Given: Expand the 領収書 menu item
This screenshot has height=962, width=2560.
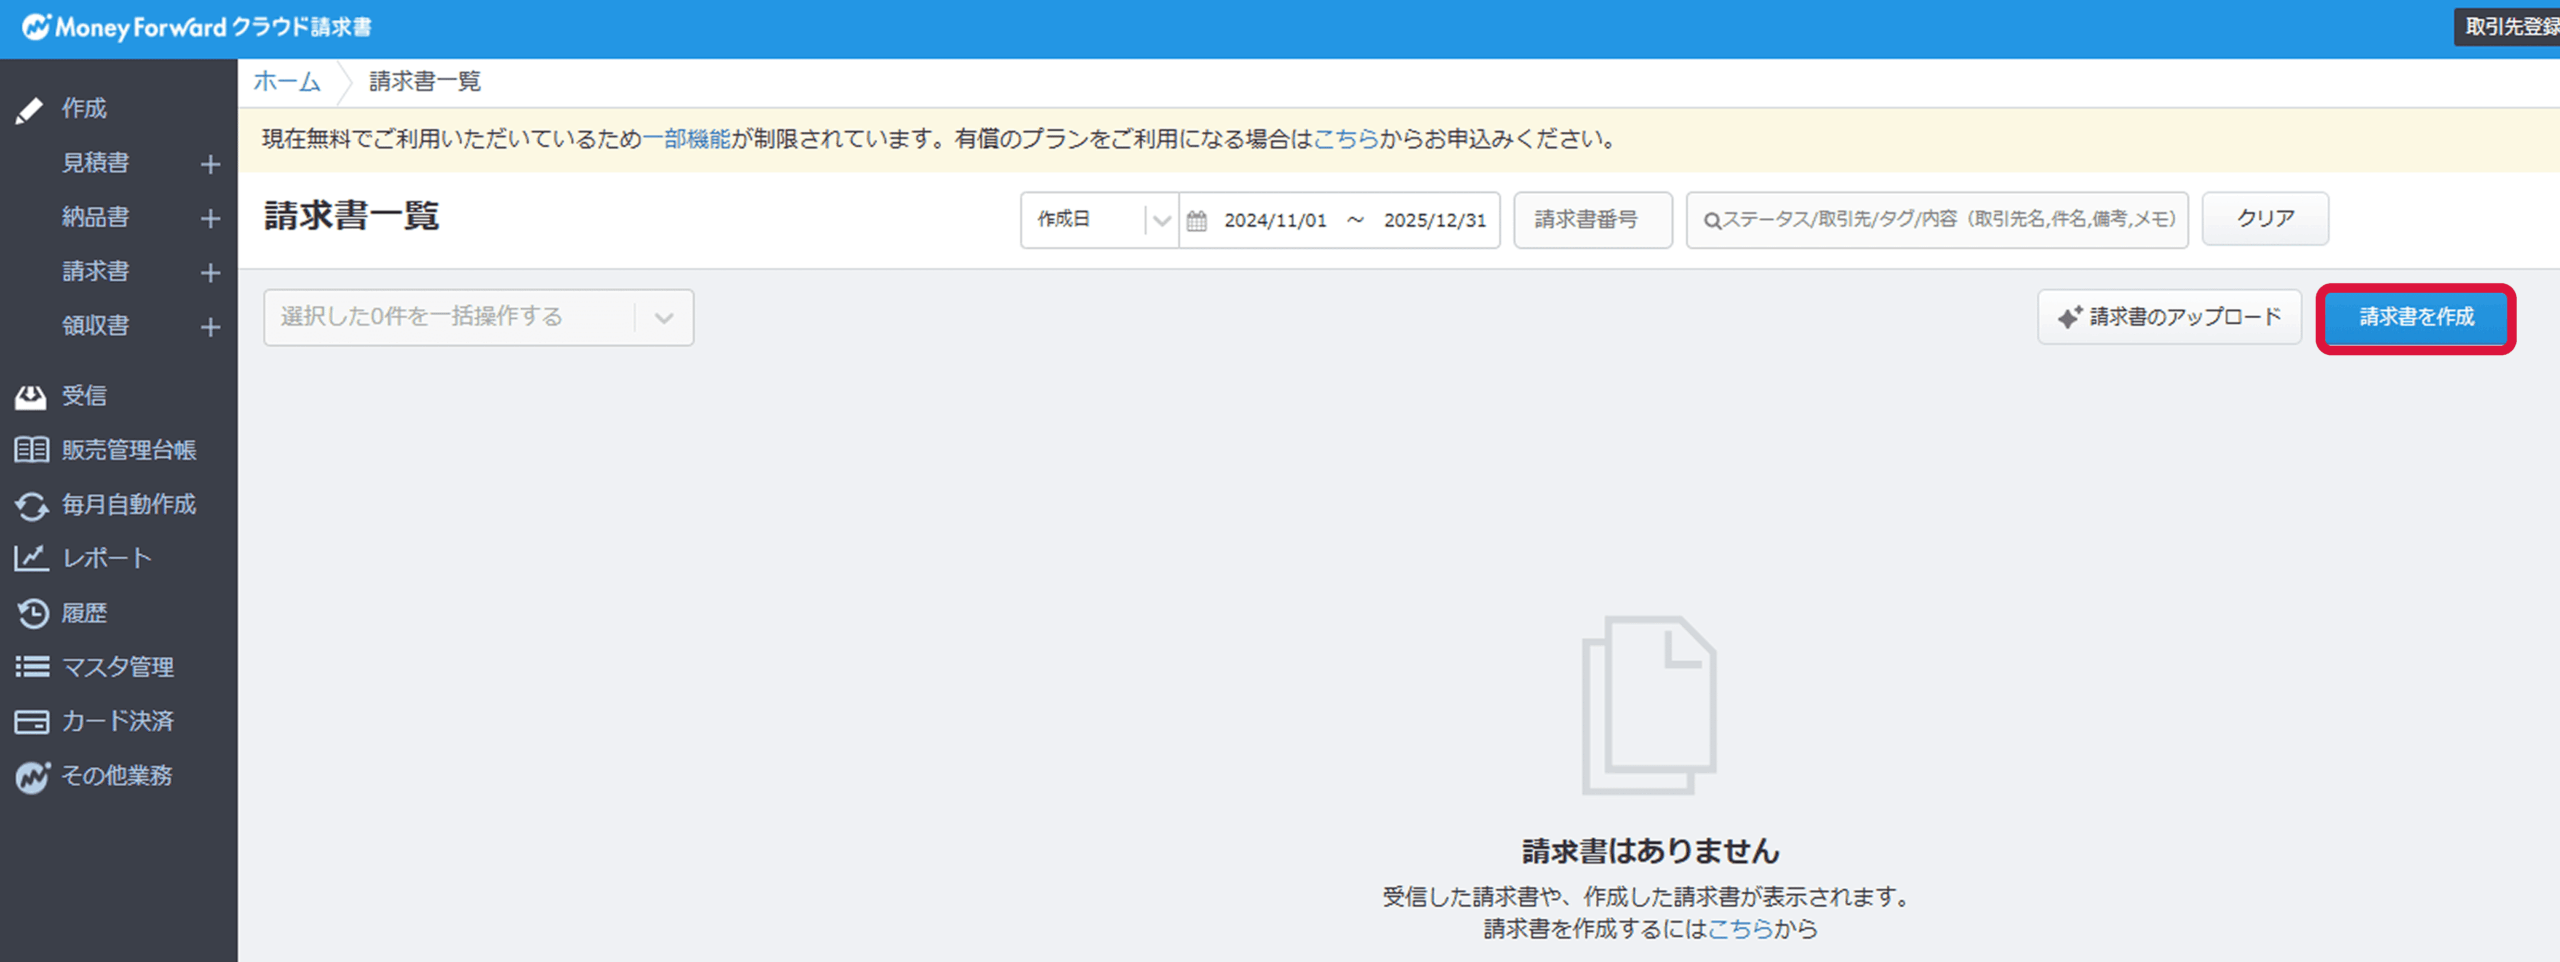Looking at the screenshot, I should click(x=210, y=326).
